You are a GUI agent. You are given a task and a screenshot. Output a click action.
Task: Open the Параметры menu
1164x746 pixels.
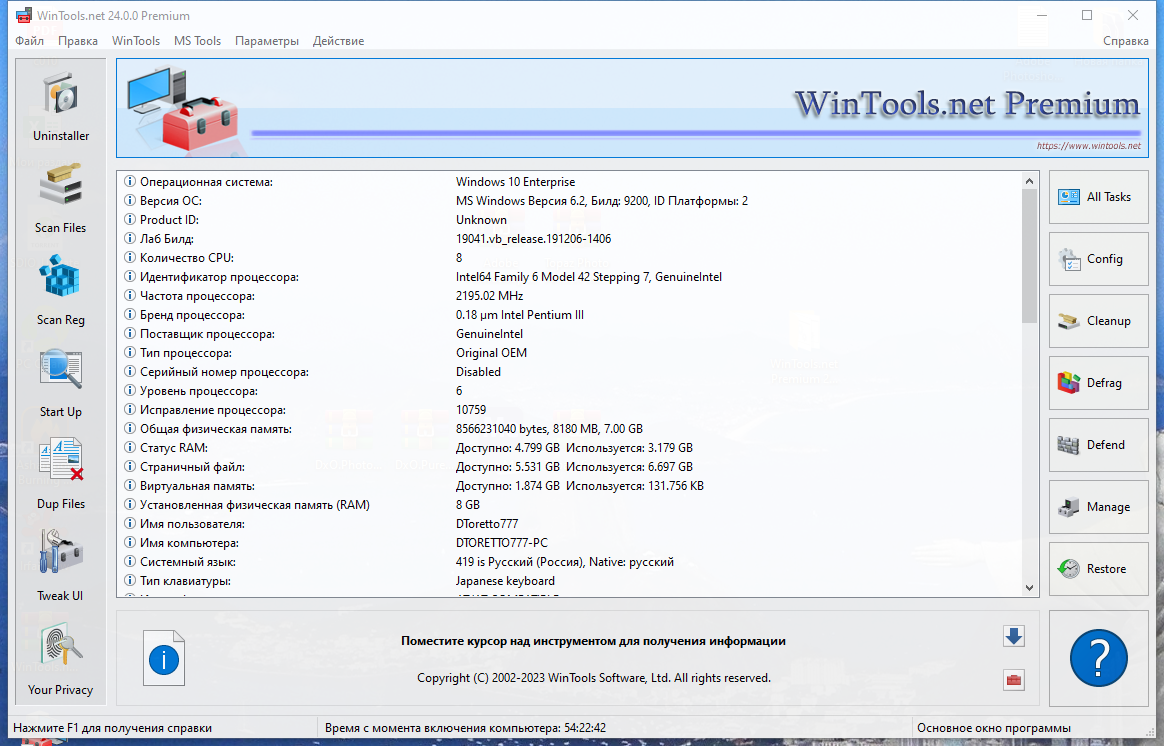(x=267, y=41)
